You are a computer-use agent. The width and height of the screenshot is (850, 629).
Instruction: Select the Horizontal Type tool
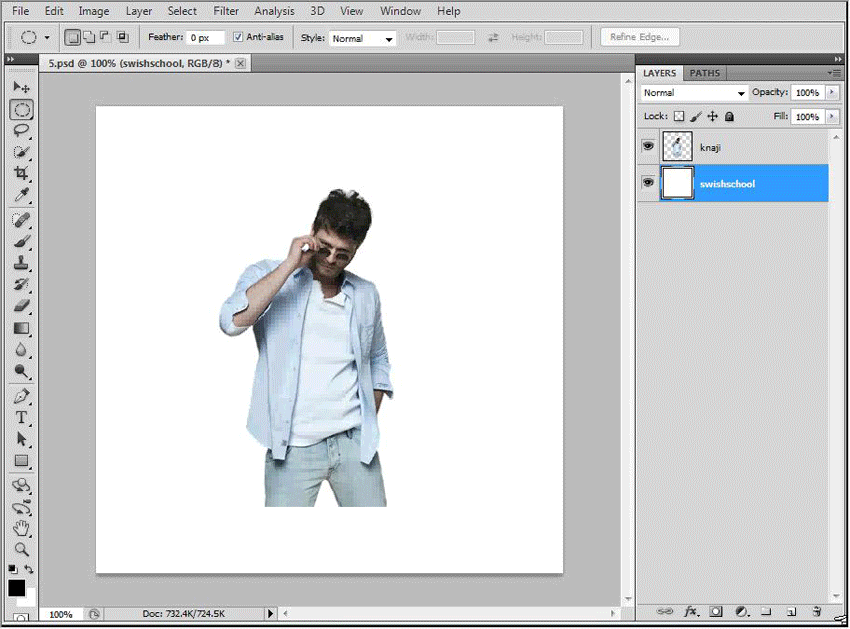pyautogui.click(x=21, y=417)
